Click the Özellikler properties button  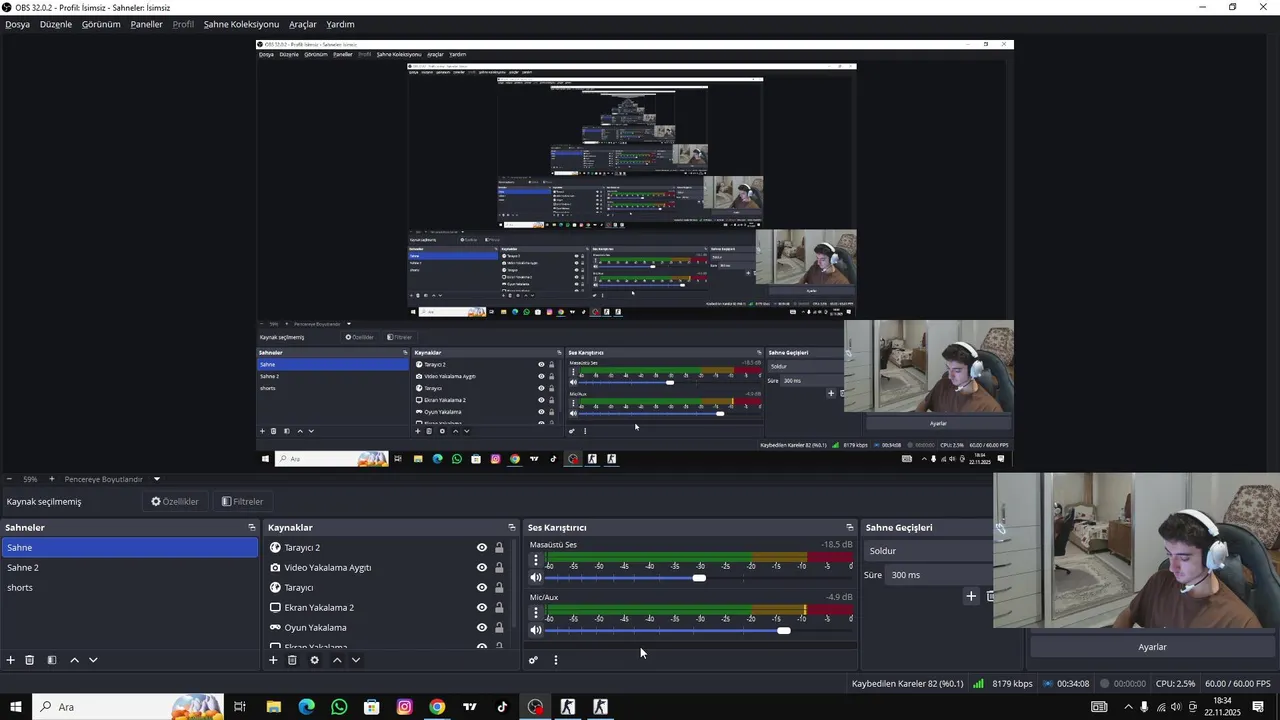point(175,502)
